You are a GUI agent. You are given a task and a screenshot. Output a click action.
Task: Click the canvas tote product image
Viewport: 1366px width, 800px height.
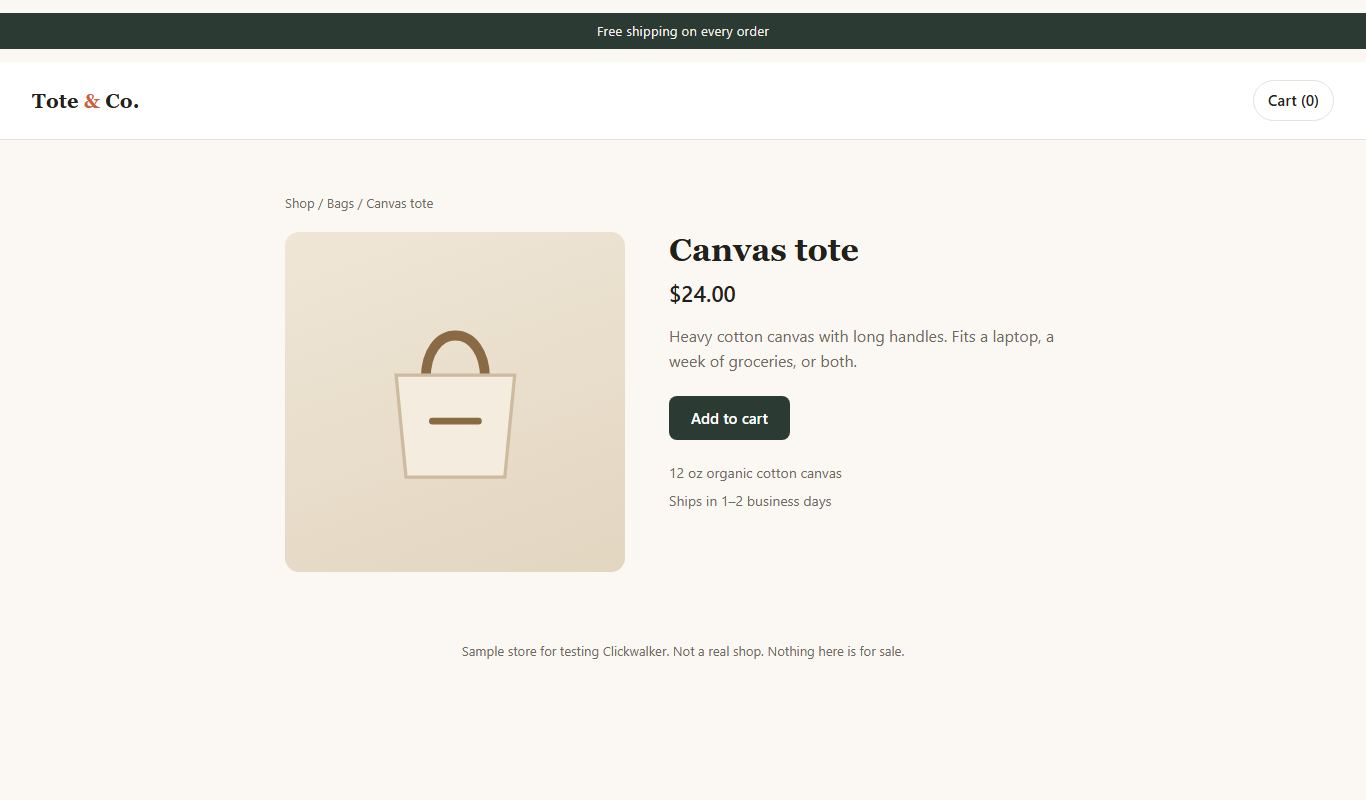455,402
